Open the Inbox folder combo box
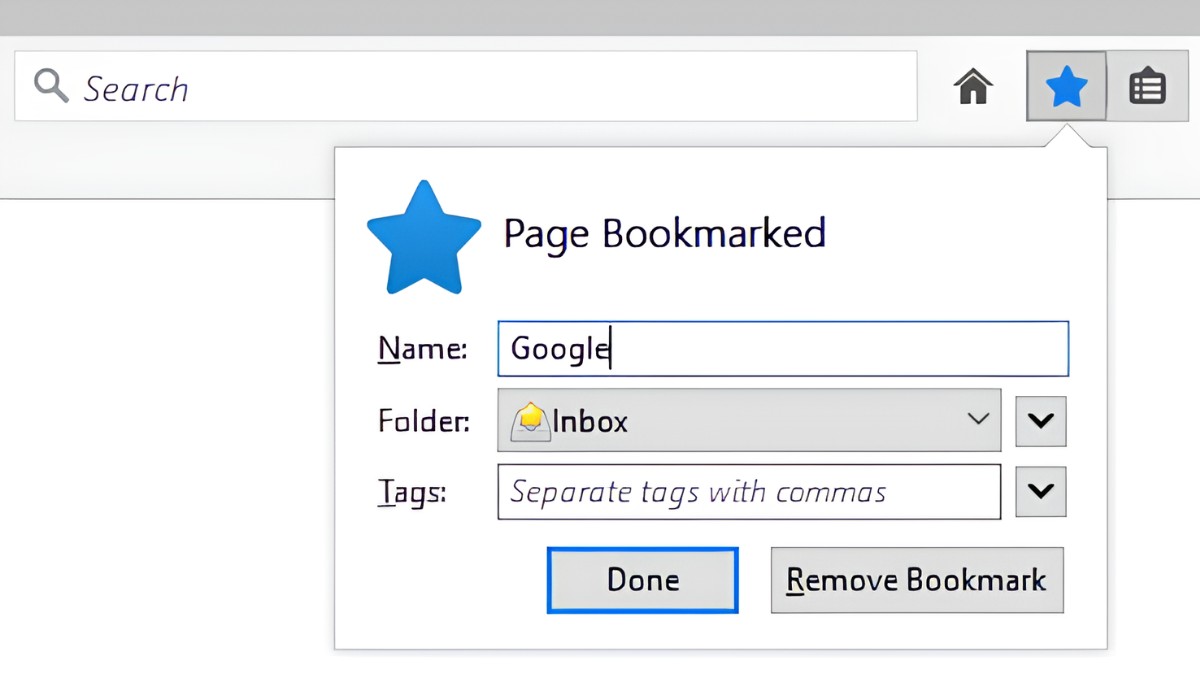Screen dimensions: 1200x700 pyautogui.click(x=750, y=421)
